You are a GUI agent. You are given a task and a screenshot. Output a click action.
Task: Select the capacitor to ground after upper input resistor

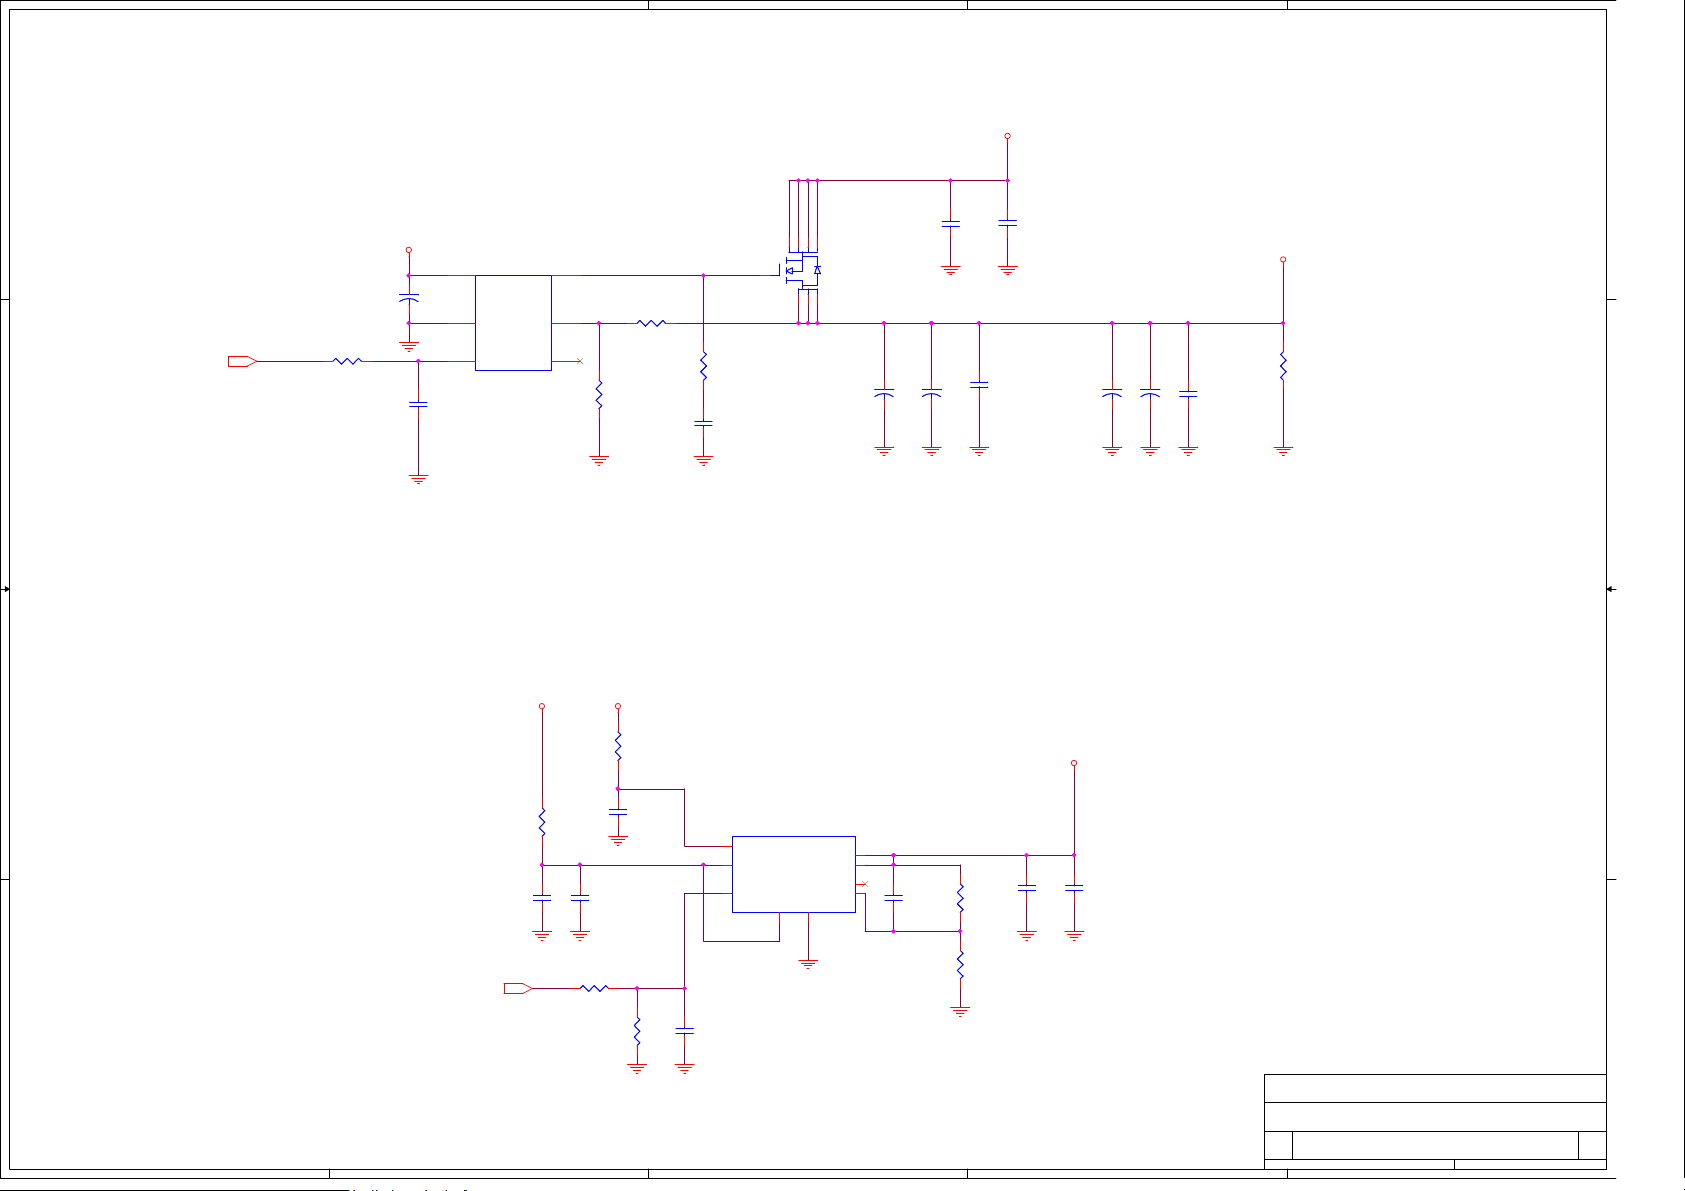pos(418,404)
